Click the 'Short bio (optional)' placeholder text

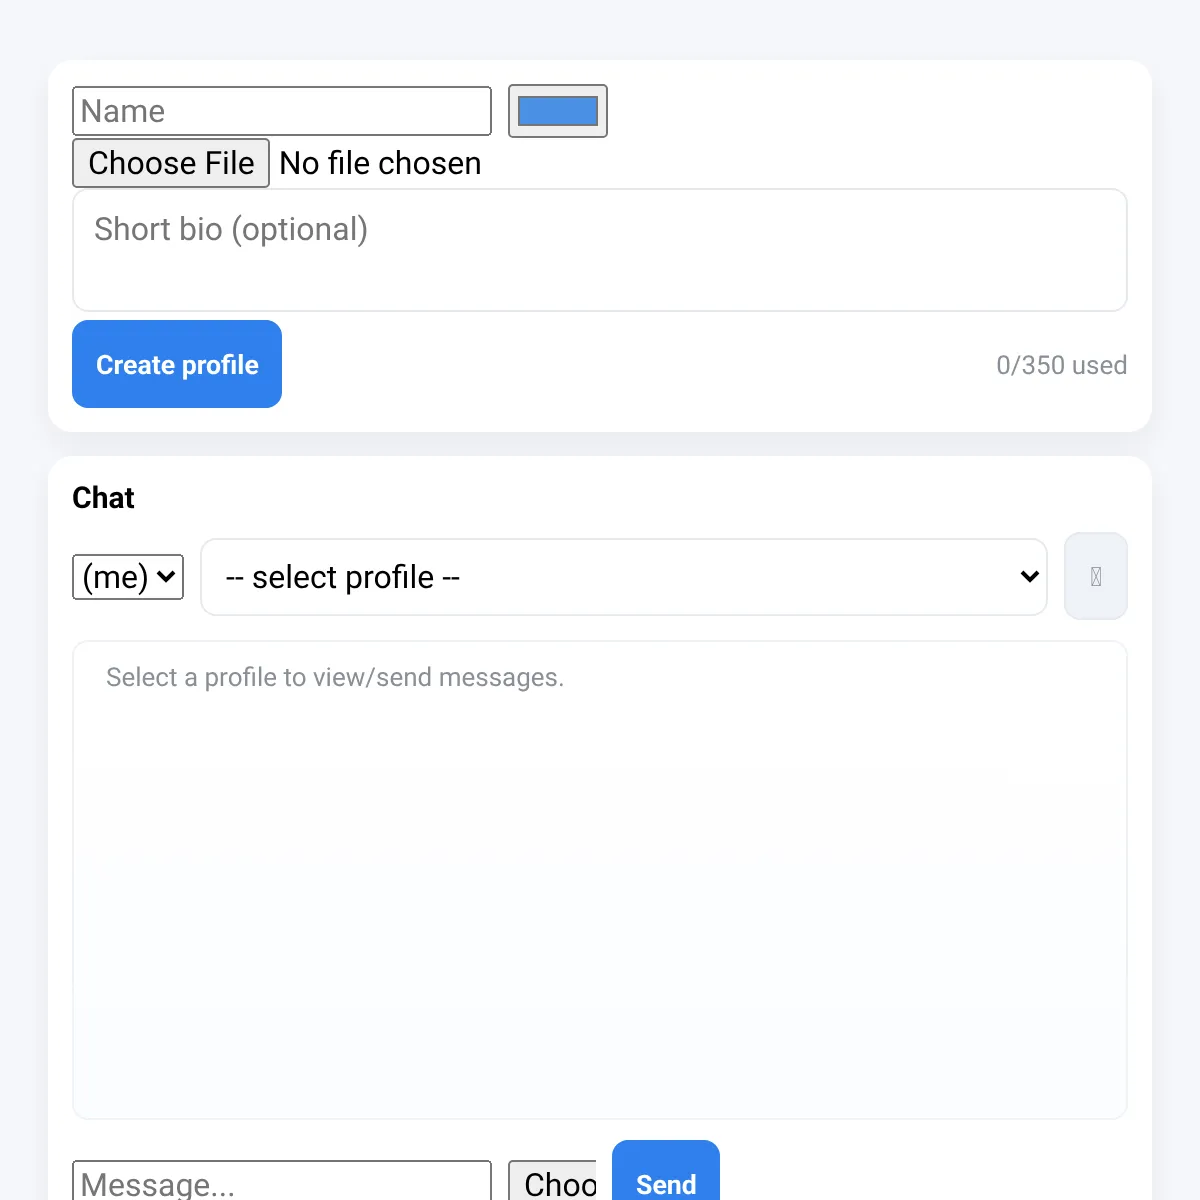(x=231, y=230)
